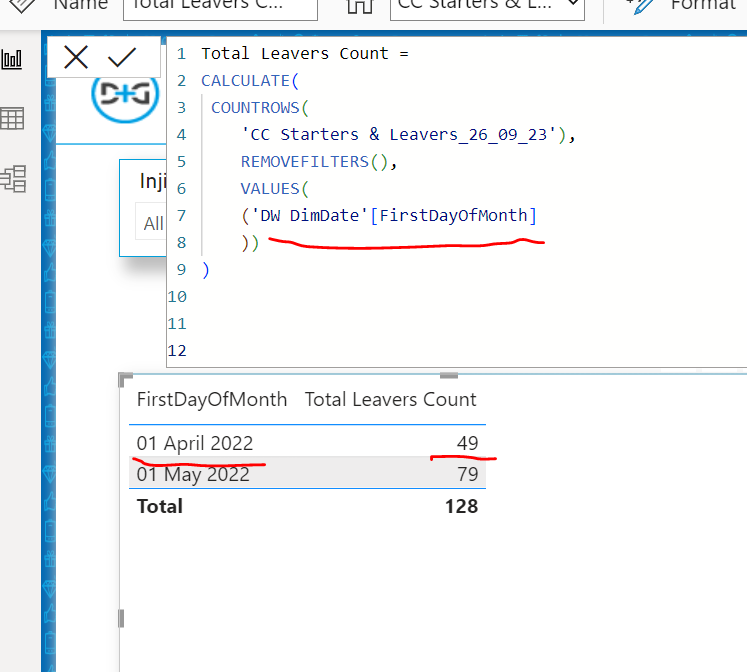747x672 pixels.
Task: Grab the table visual left edge handle
Action: pos(121,618)
